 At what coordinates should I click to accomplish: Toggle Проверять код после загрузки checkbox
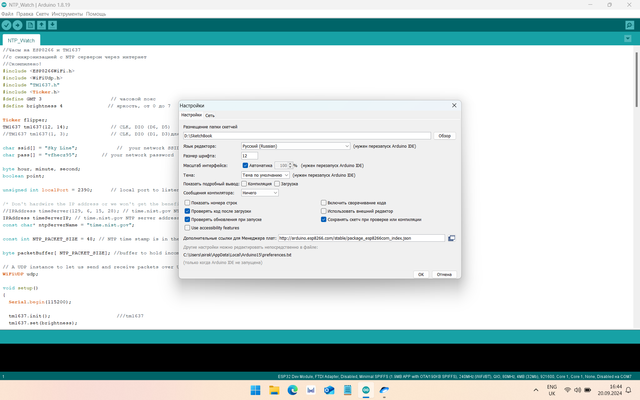coord(187,211)
